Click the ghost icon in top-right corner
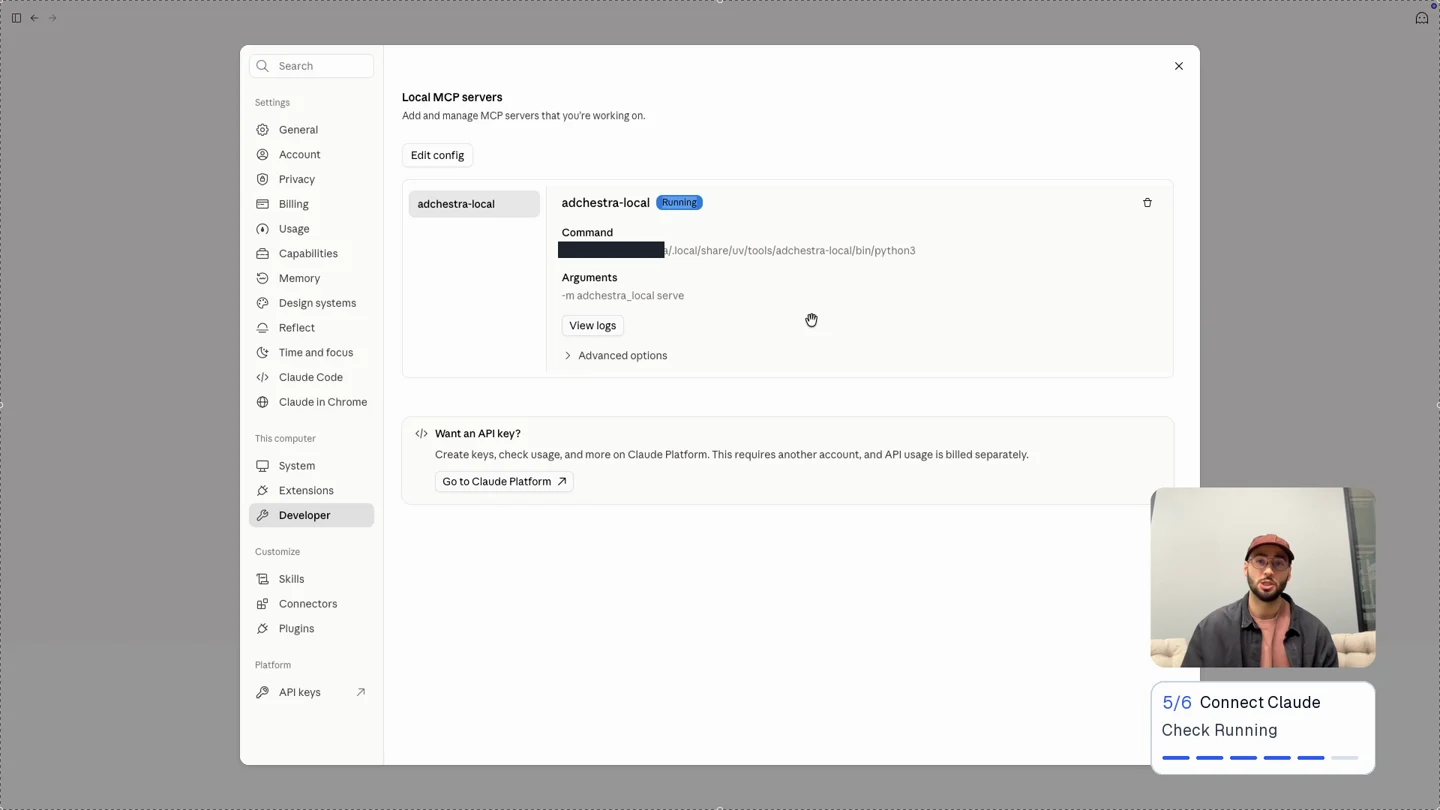 [1421, 18]
